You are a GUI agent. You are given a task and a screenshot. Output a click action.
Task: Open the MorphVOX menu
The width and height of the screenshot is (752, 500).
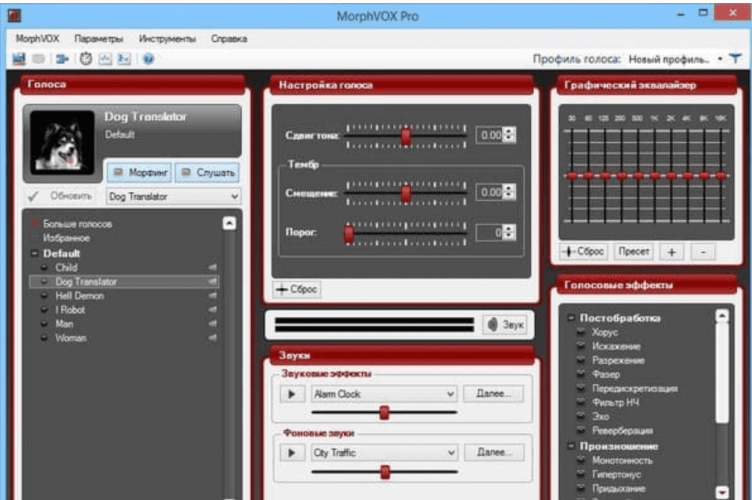37,38
